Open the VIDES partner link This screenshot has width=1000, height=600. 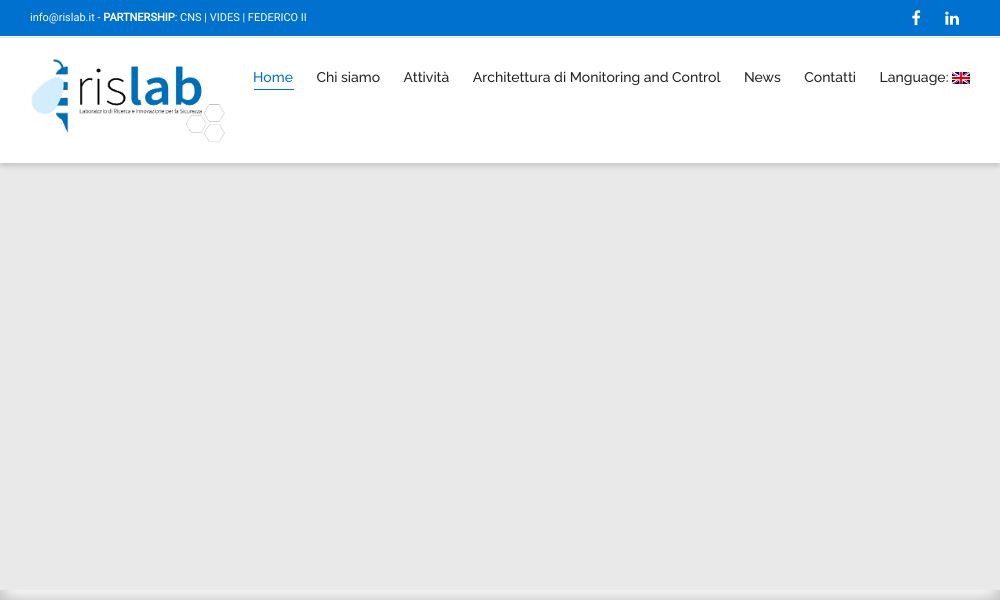224,17
